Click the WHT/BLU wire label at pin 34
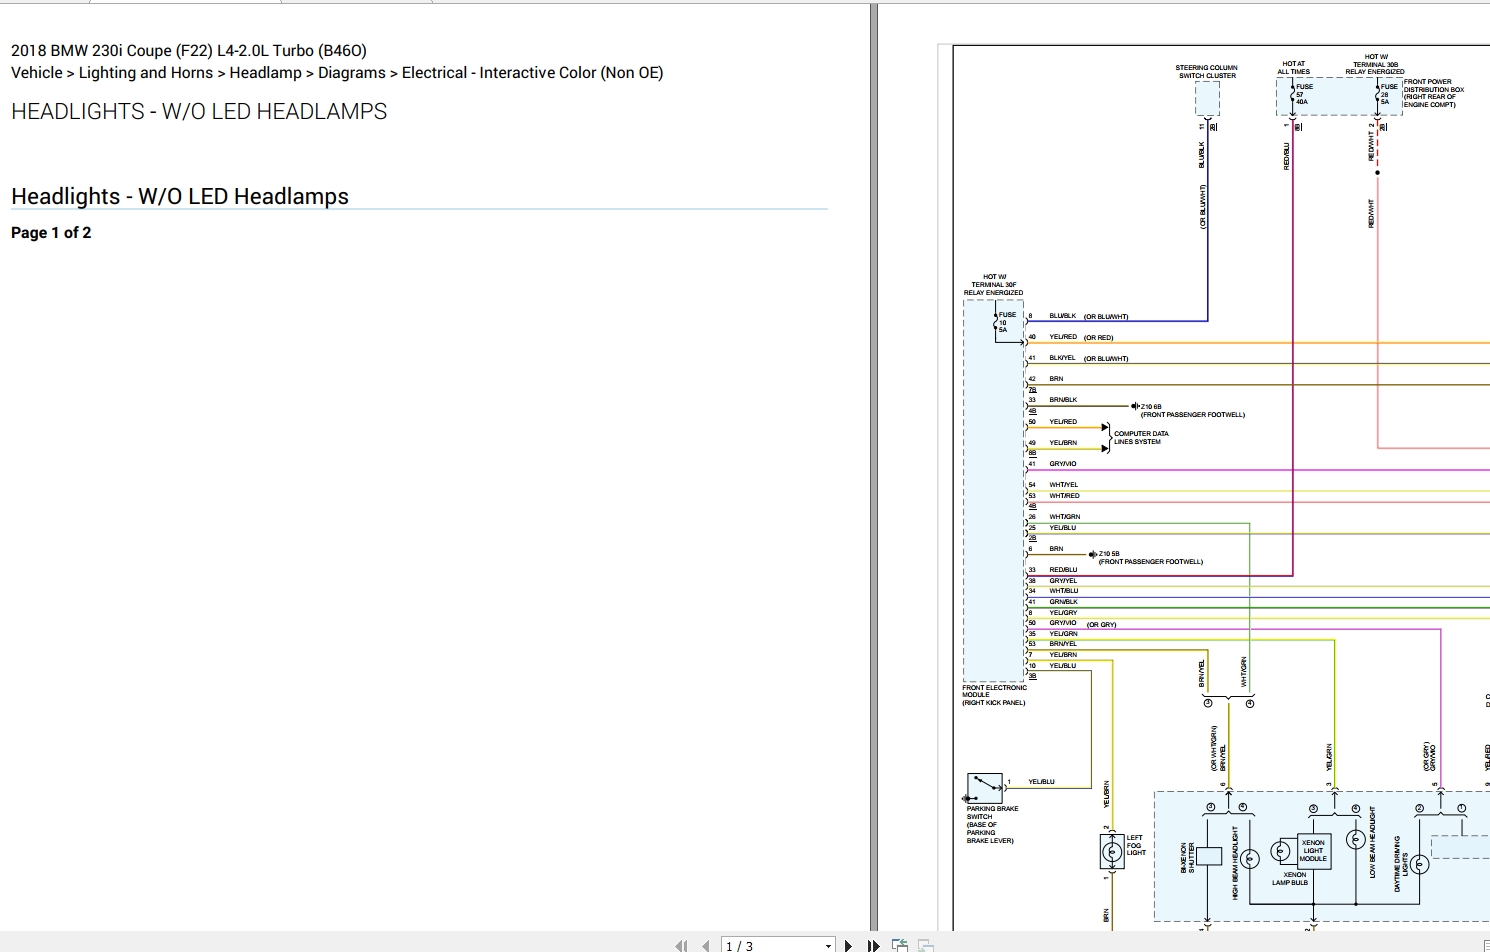The image size is (1490, 952). tap(1063, 591)
